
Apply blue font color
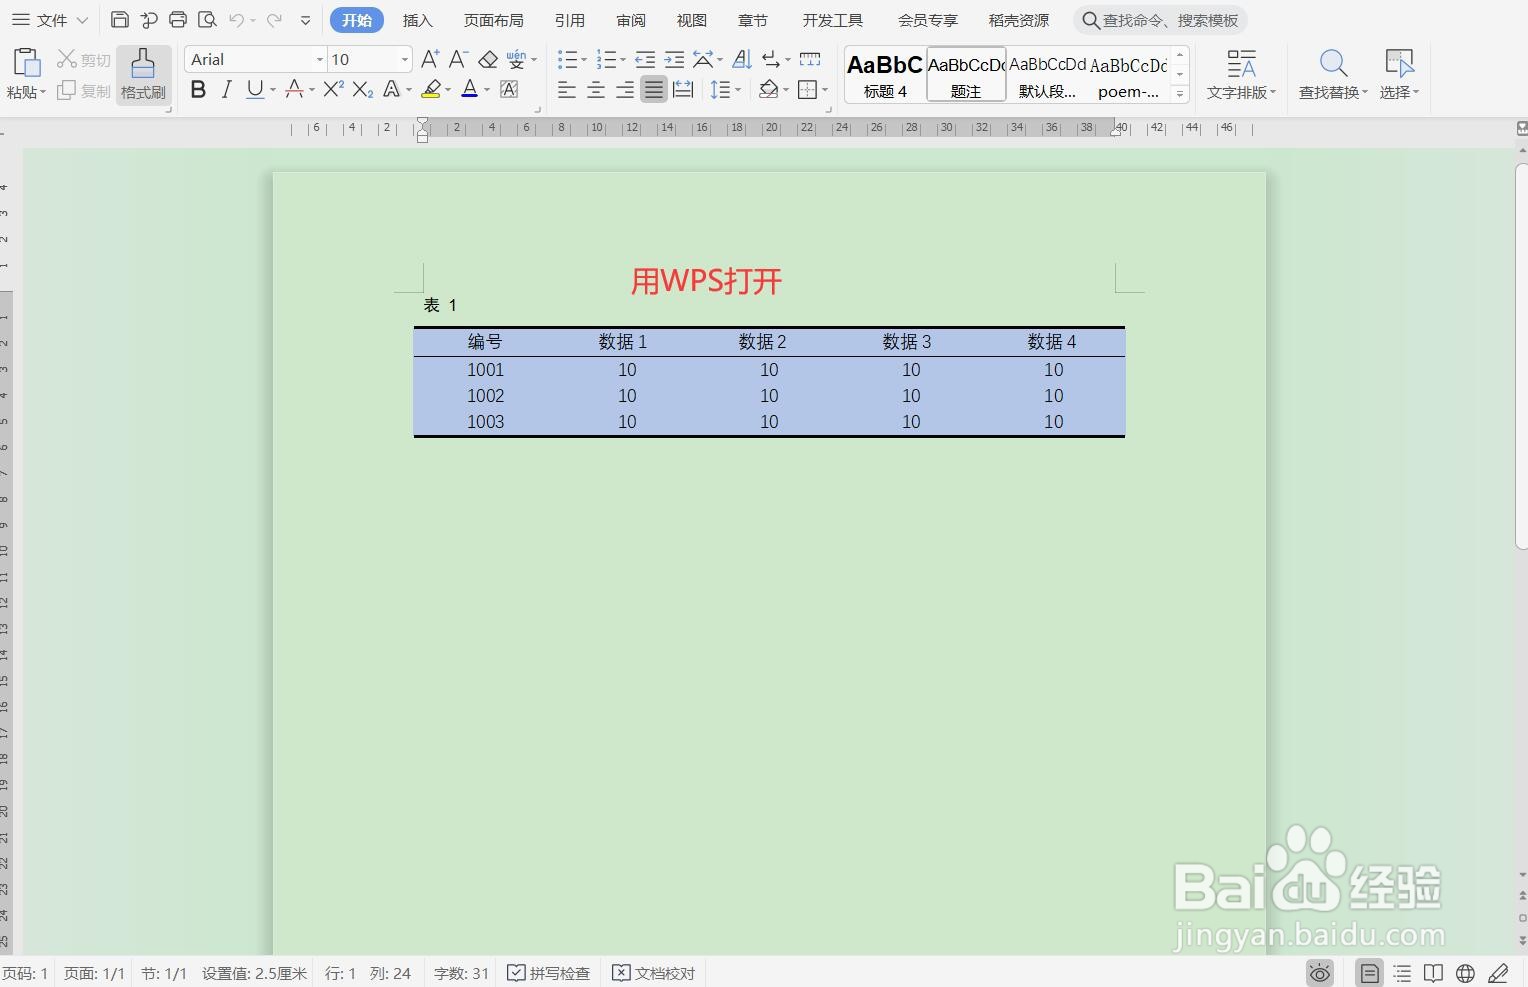(x=470, y=90)
